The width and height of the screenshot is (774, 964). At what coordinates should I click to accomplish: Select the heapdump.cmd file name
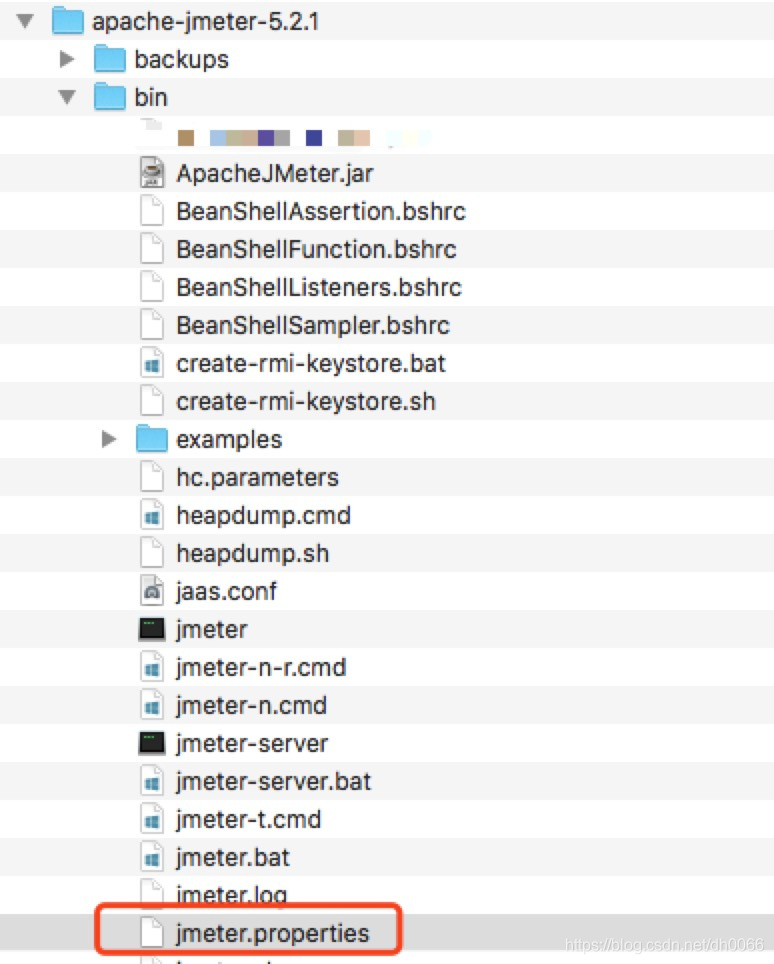[x=263, y=516]
